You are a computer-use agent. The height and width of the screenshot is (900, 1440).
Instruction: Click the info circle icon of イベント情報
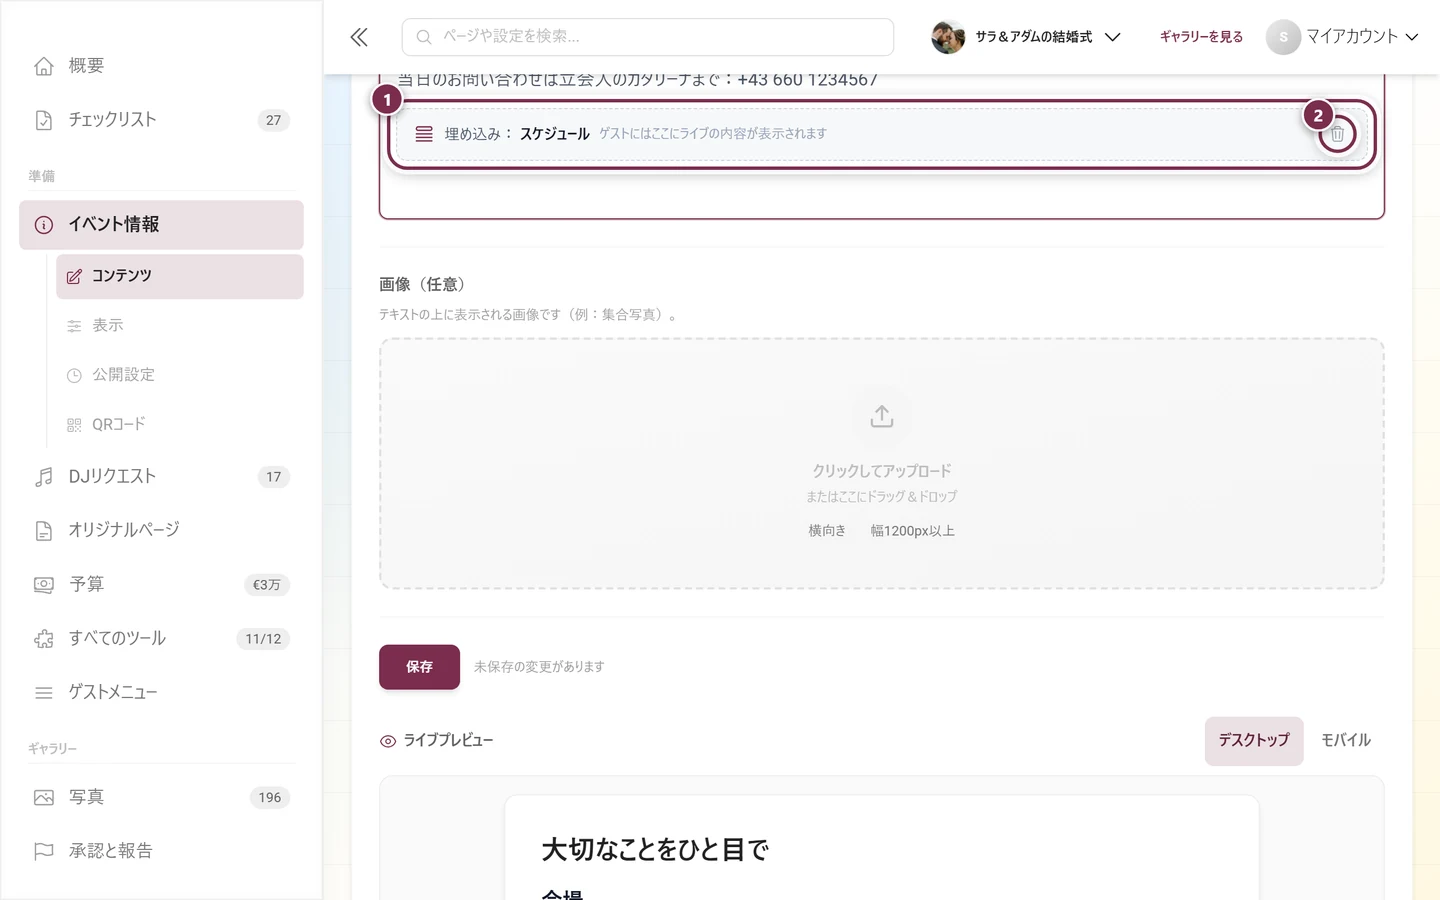coord(44,225)
